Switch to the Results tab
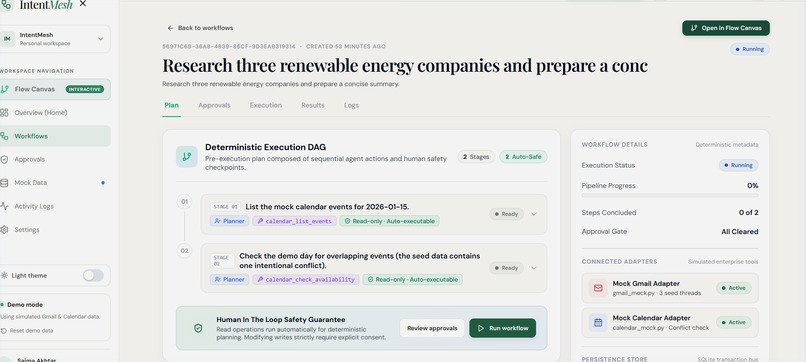The width and height of the screenshot is (806, 362). point(313,105)
